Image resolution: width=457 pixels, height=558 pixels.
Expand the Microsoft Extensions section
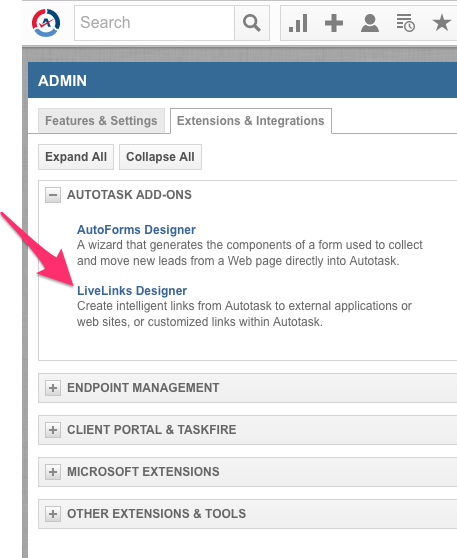tap(53, 472)
